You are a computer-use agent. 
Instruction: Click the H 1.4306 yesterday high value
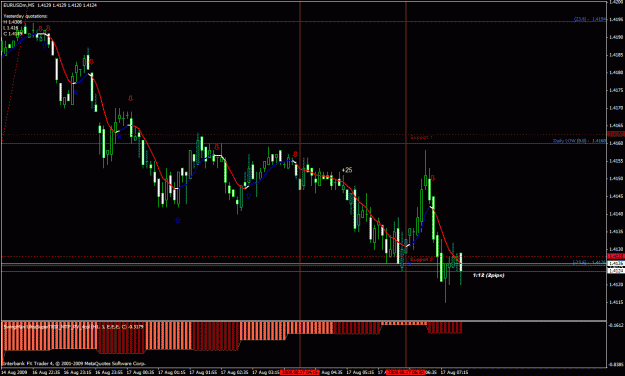pyautogui.click(x=13, y=22)
